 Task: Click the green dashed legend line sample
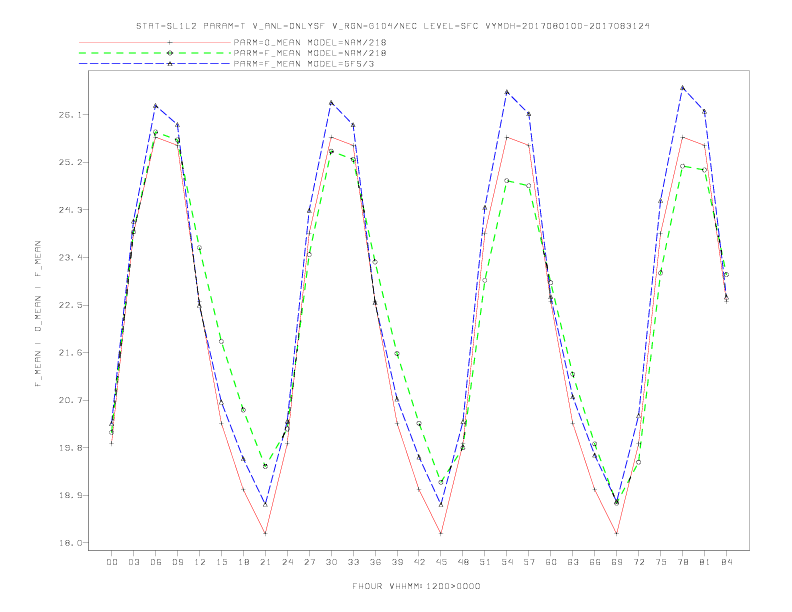coord(155,53)
